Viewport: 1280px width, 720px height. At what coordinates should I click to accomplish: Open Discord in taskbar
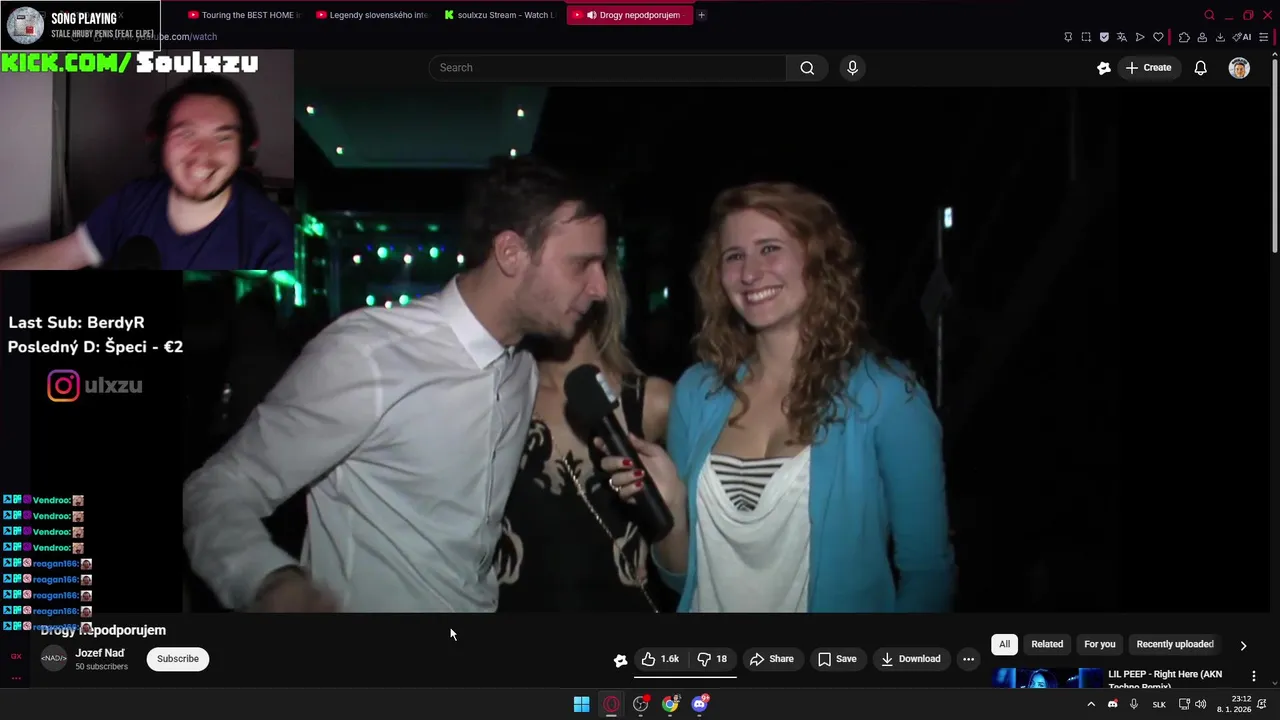pos(700,704)
